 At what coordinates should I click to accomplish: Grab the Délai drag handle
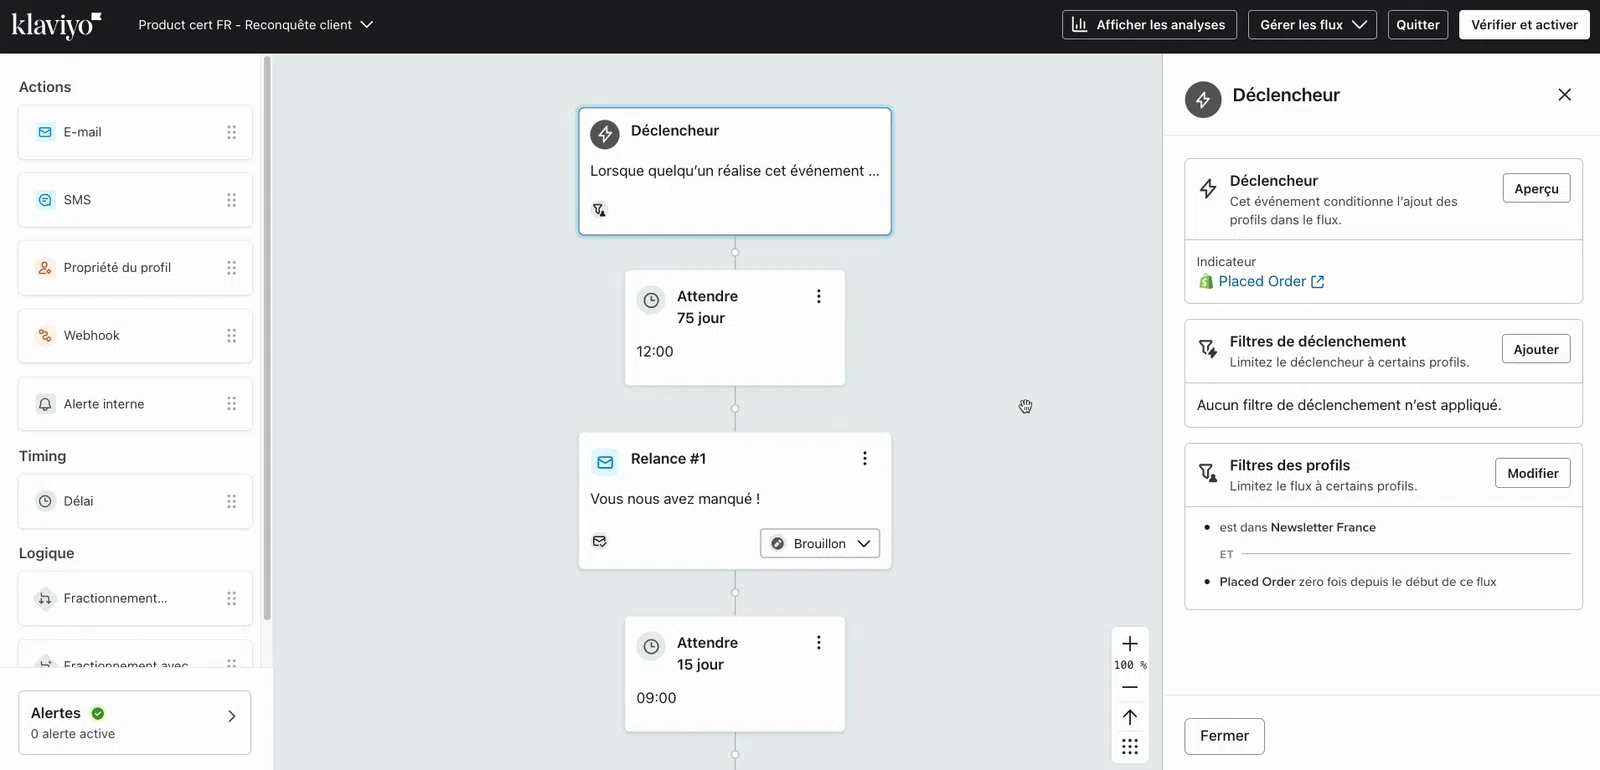click(x=231, y=501)
